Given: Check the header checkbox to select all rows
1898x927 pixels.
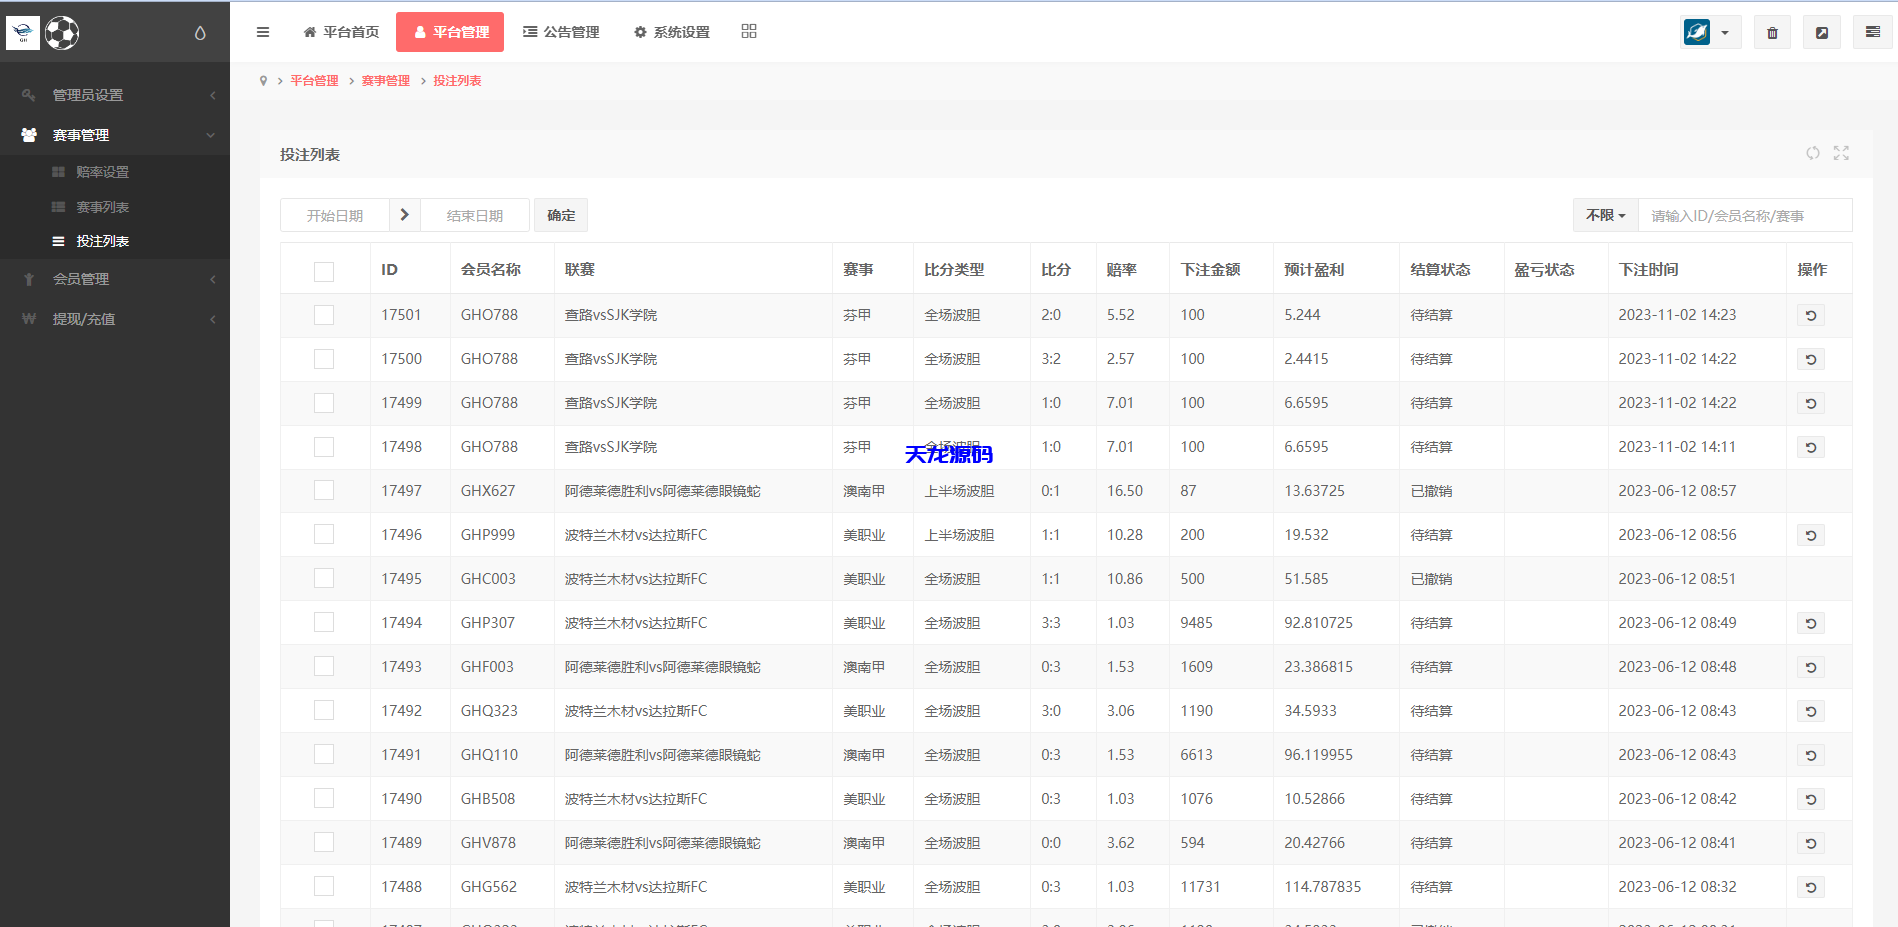Looking at the screenshot, I should (x=323, y=271).
